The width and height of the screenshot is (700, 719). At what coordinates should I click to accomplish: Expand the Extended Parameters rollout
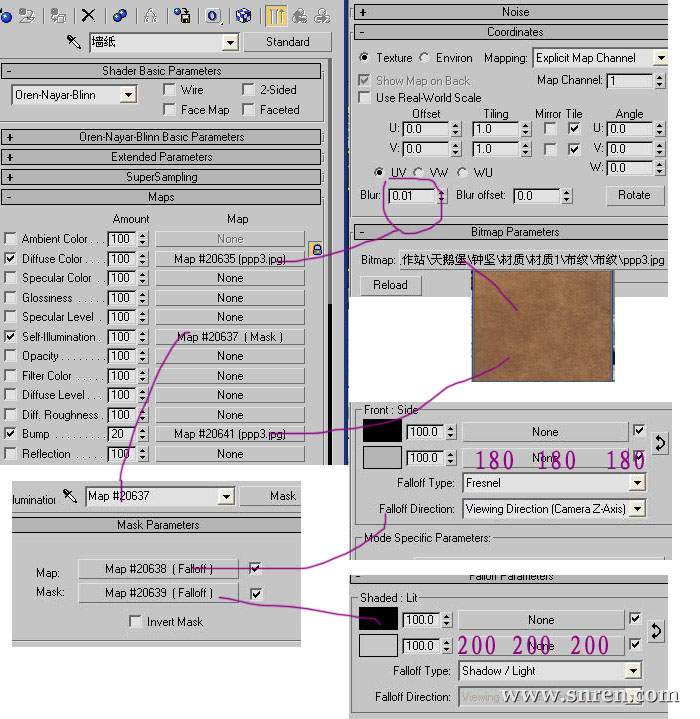click(161, 157)
